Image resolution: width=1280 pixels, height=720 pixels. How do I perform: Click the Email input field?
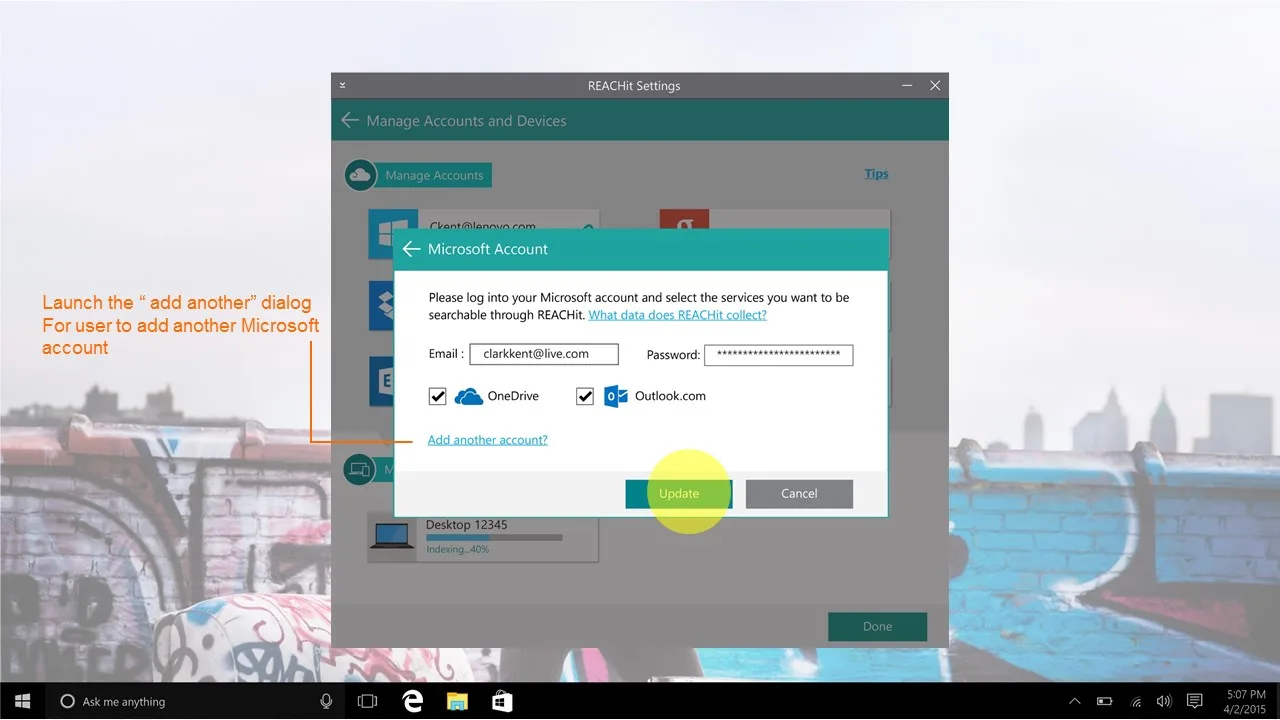(544, 354)
